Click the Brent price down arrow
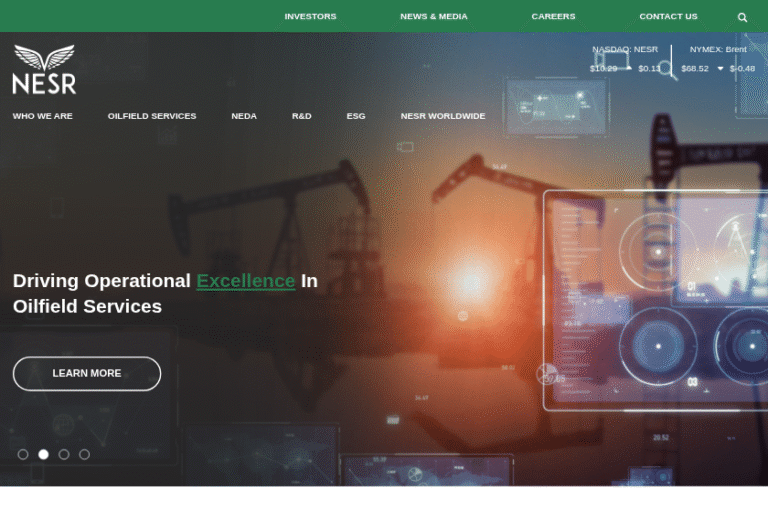This screenshot has width=768, height=512. coord(720,69)
